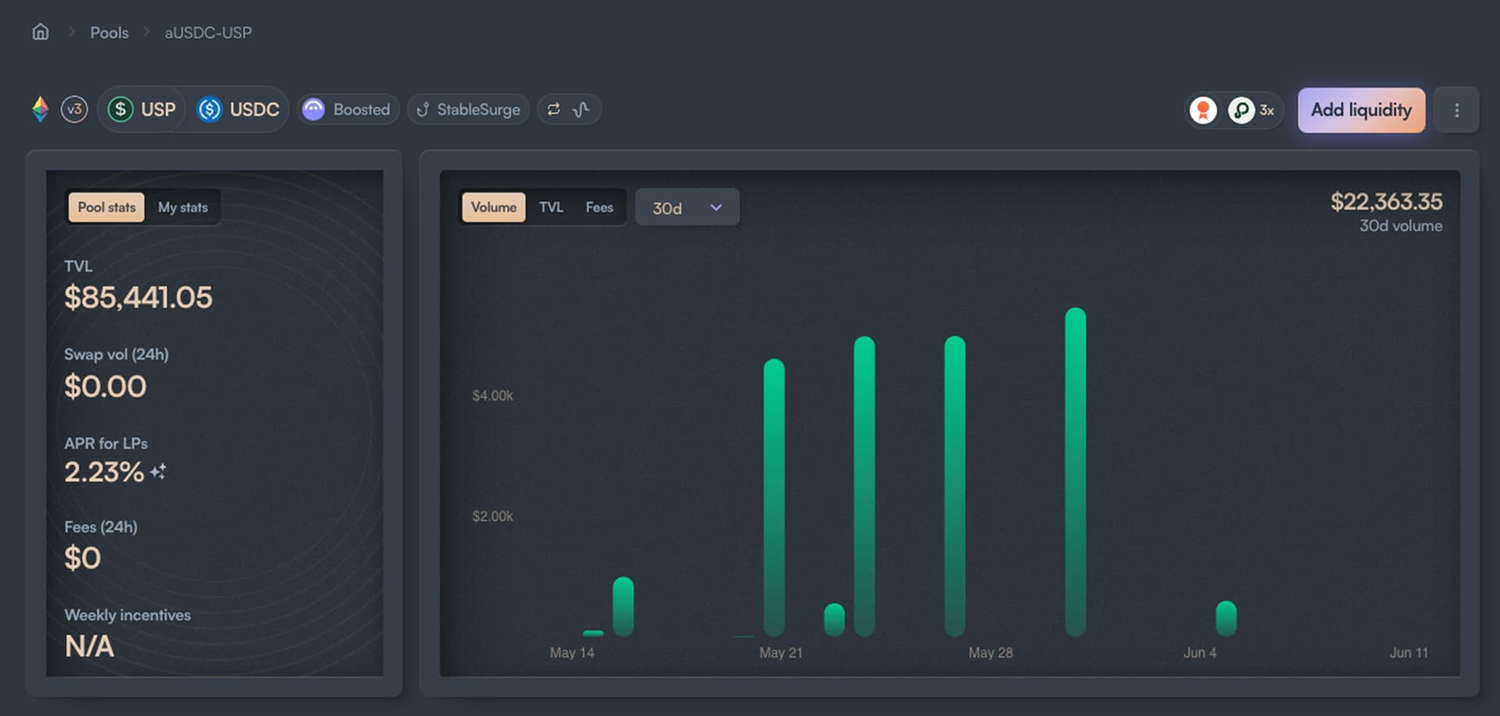Viewport: 1500px width, 716px height.
Task: Click the USDC token icon
Action: click(x=209, y=110)
